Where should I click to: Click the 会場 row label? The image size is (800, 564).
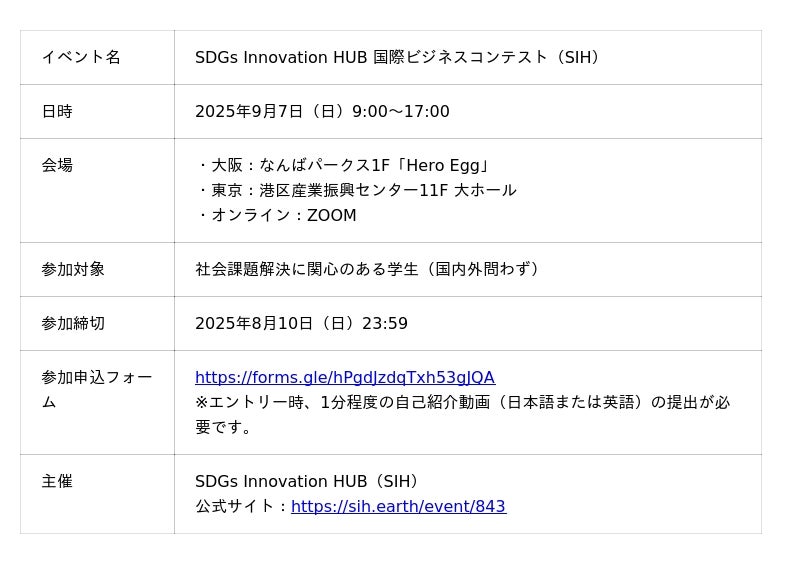(57, 166)
